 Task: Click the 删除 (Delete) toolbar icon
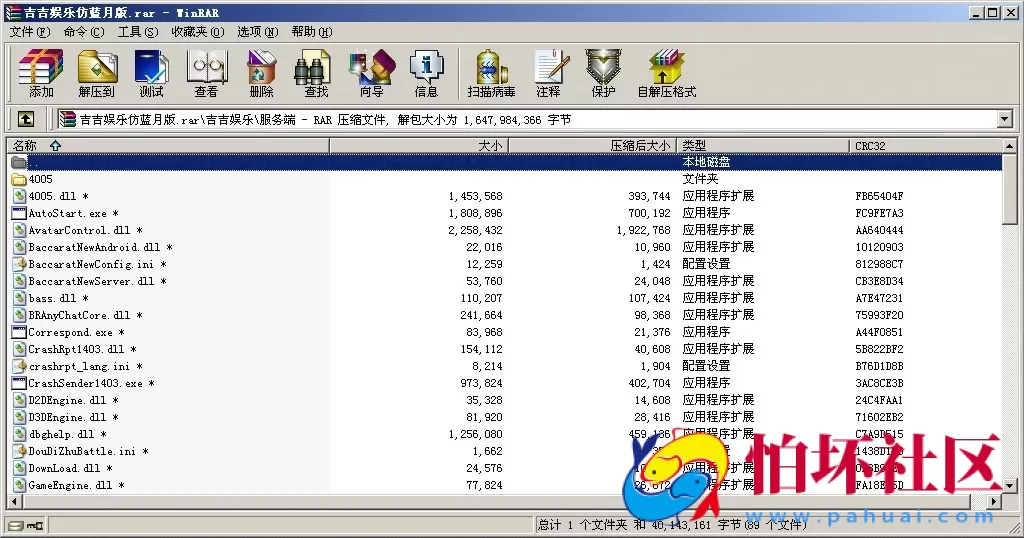[x=261, y=73]
